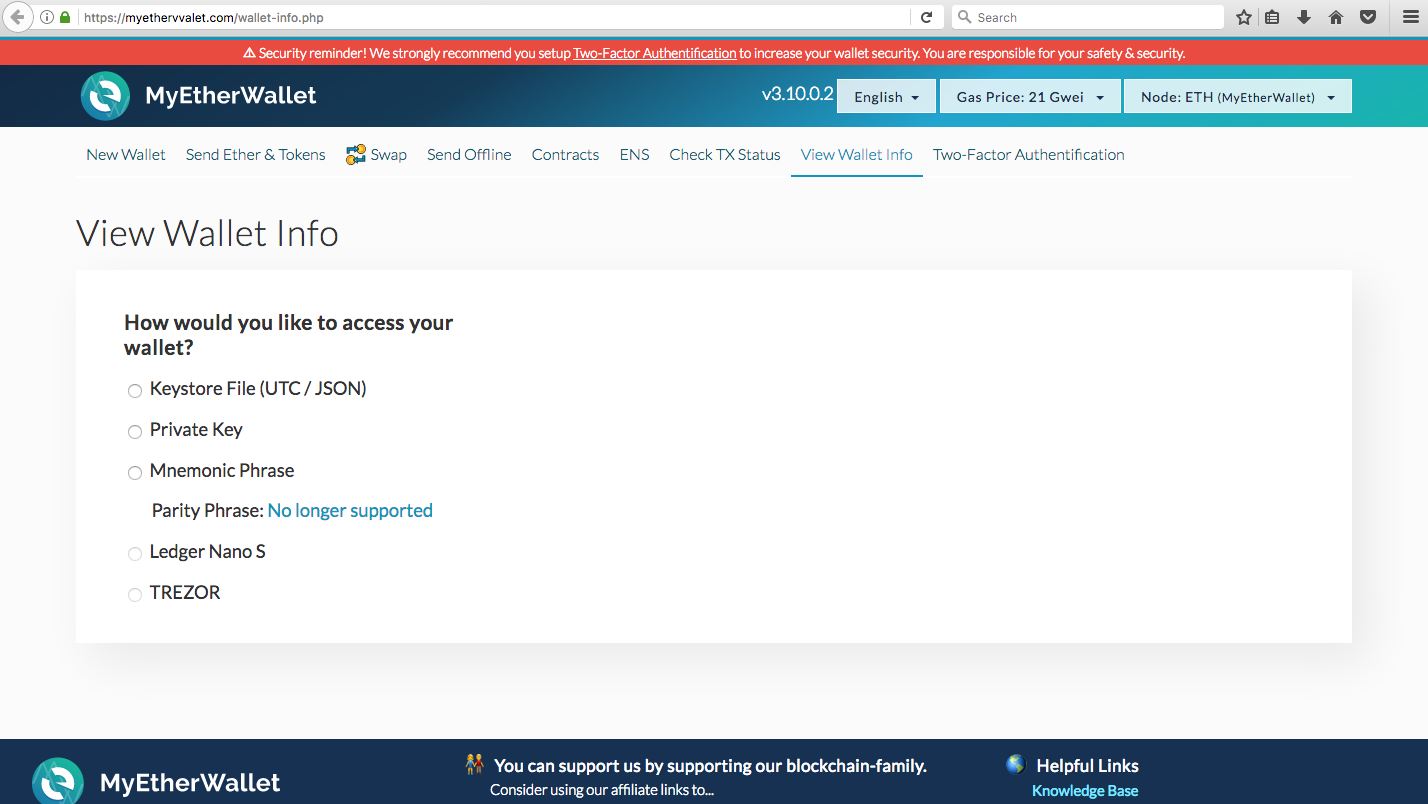The image size is (1428, 804).
Task: Reload the page with the refresh icon
Action: coord(926,17)
